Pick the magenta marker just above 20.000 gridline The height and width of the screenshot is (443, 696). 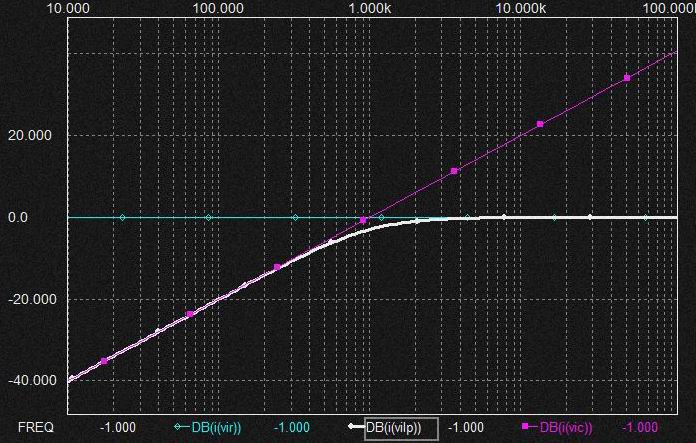pyautogui.click(x=540, y=124)
